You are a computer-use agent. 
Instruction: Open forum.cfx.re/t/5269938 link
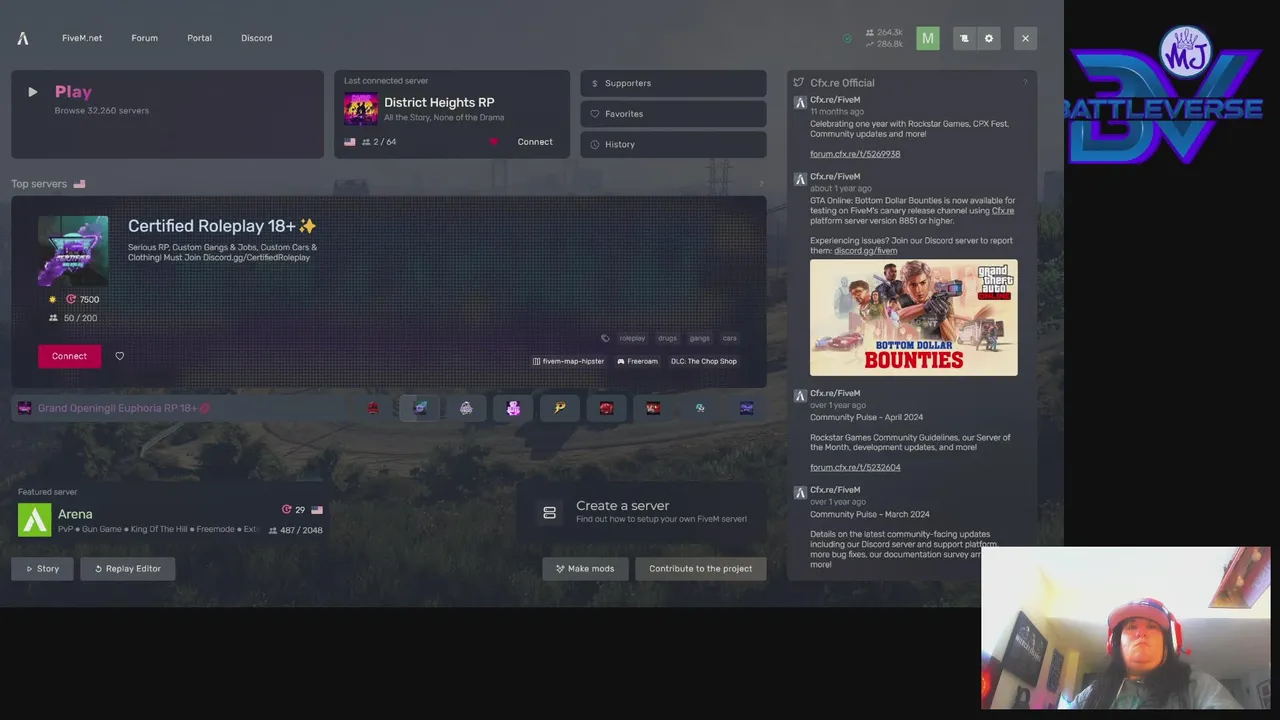point(855,154)
